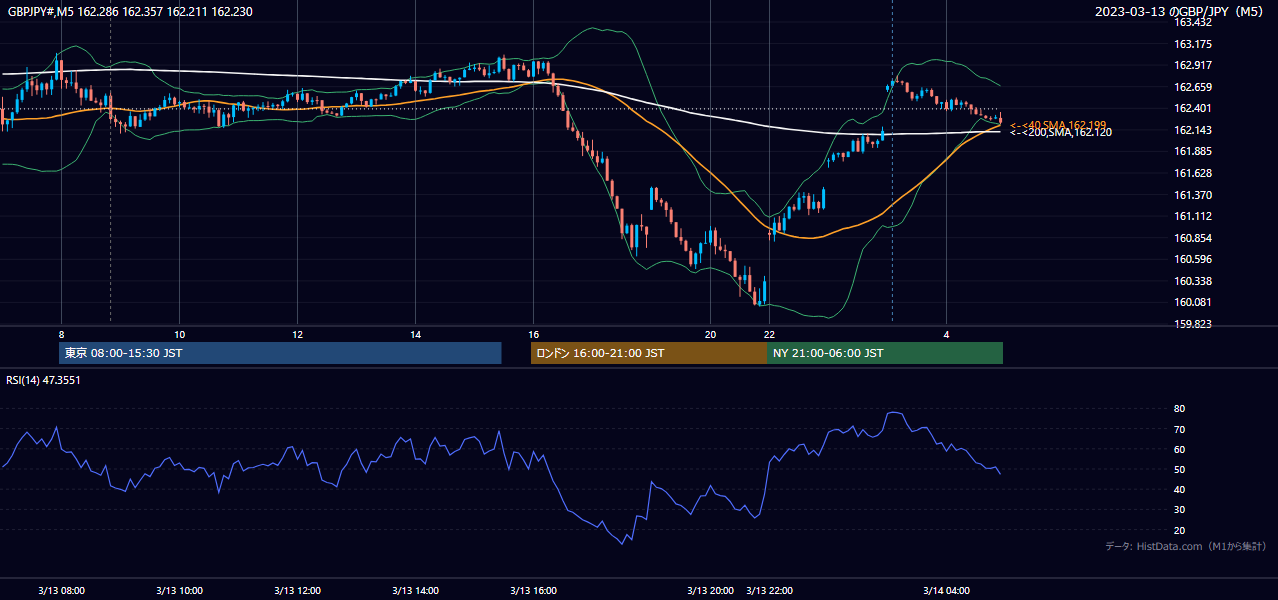The height and width of the screenshot is (600, 1278).
Task: Click the RSI scale value 70
Action: [1179, 429]
